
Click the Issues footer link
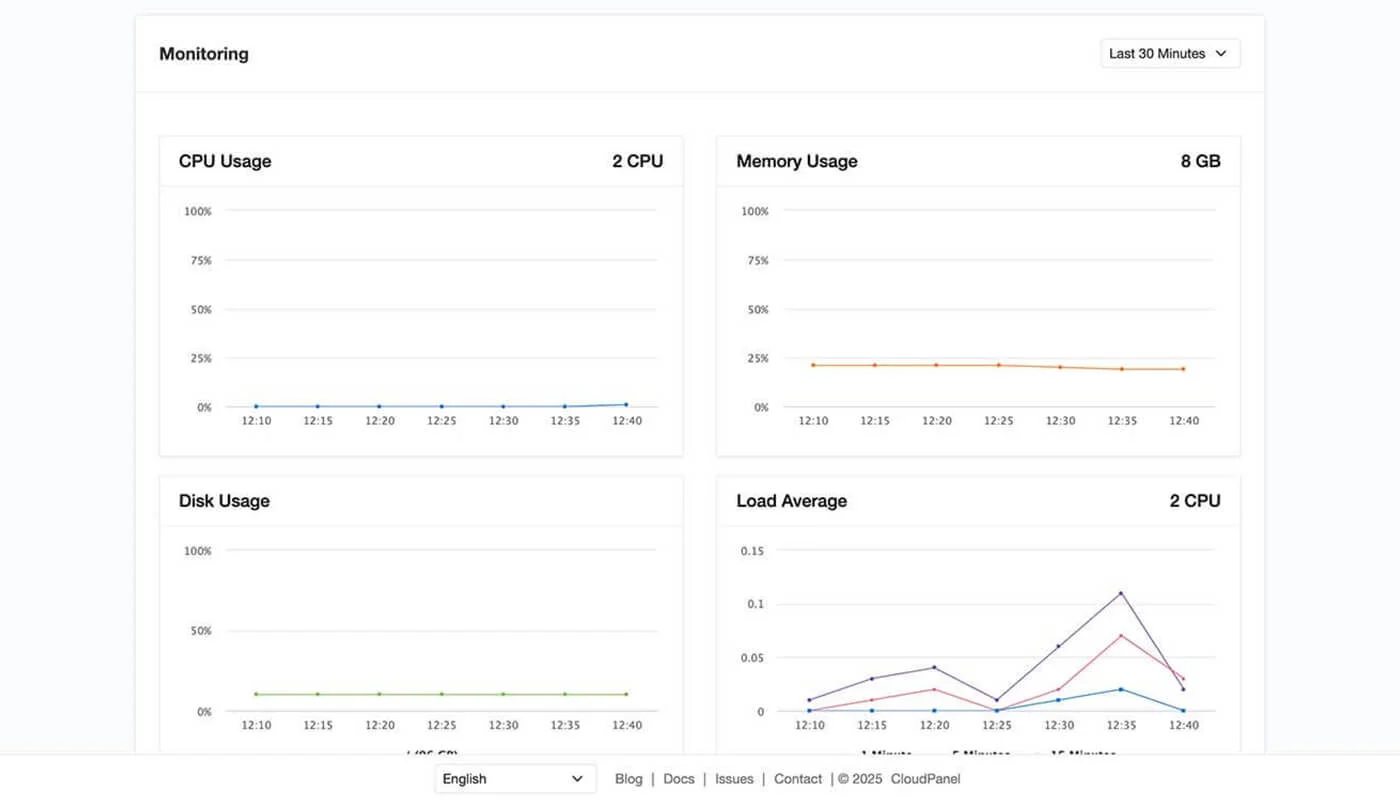[734, 779]
